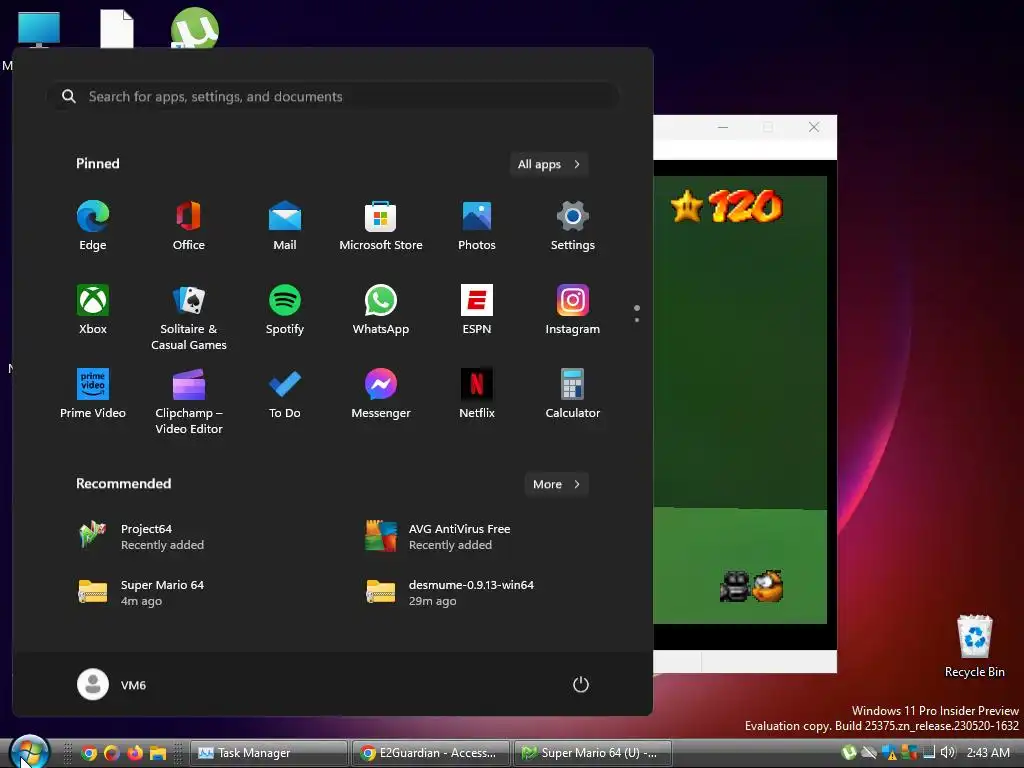The height and width of the screenshot is (768, 1024).
Task: Focus the Start menu search field
Action: 332,97
